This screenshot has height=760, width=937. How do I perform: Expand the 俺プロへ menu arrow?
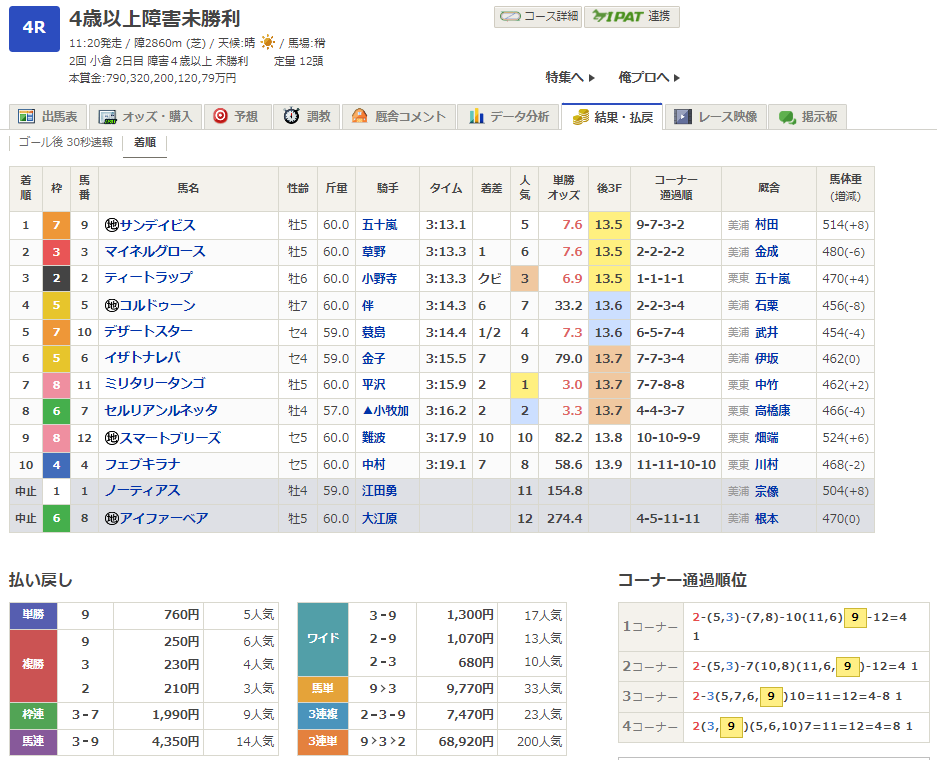[x=677, y=78]
